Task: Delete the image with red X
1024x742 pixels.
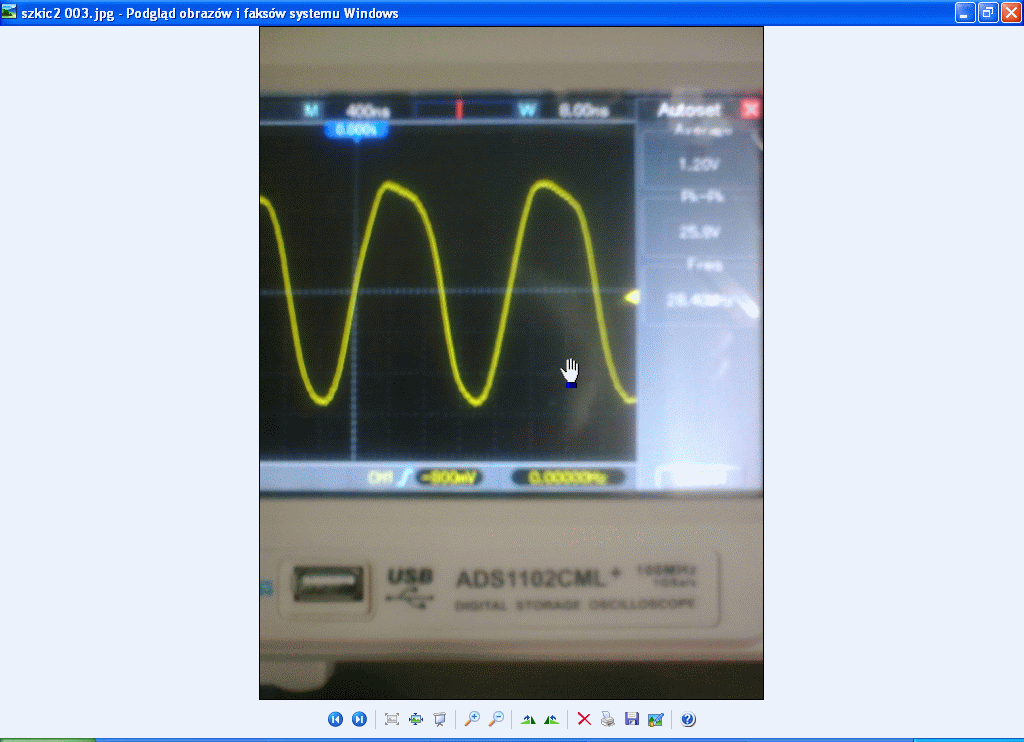Action: tap(584, 719)
